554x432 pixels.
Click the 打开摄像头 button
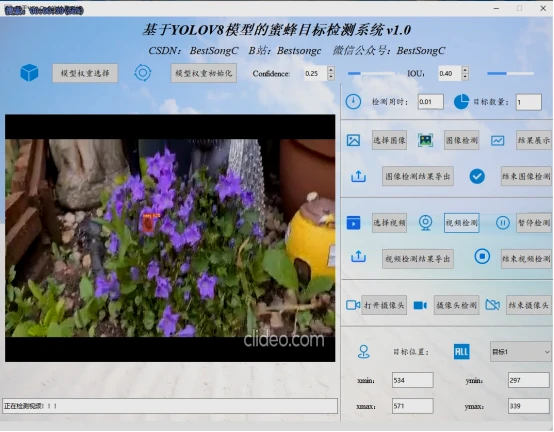384,305
